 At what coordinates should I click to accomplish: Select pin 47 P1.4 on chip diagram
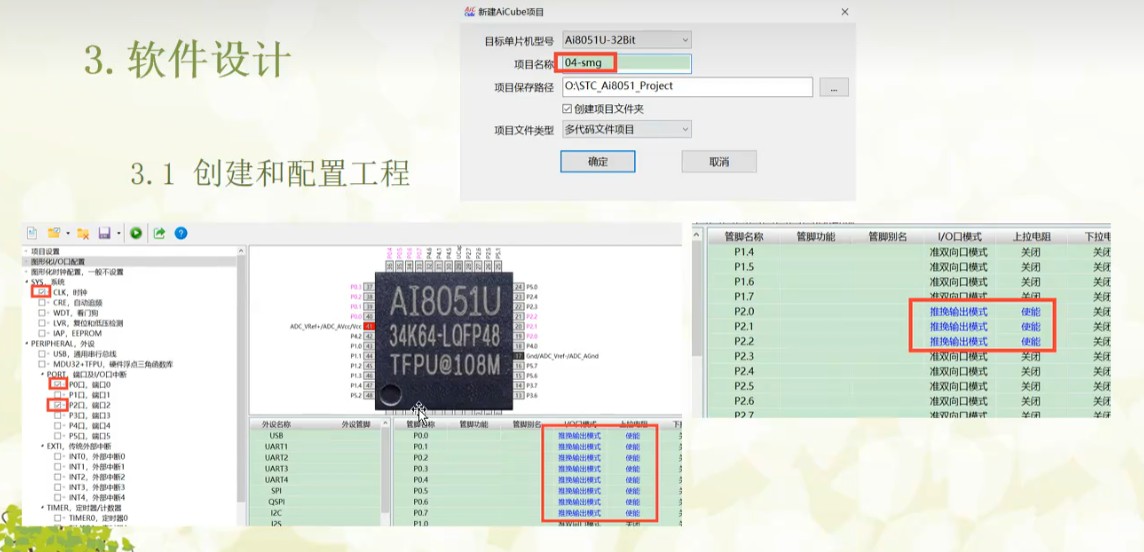[x=369, y=385]
